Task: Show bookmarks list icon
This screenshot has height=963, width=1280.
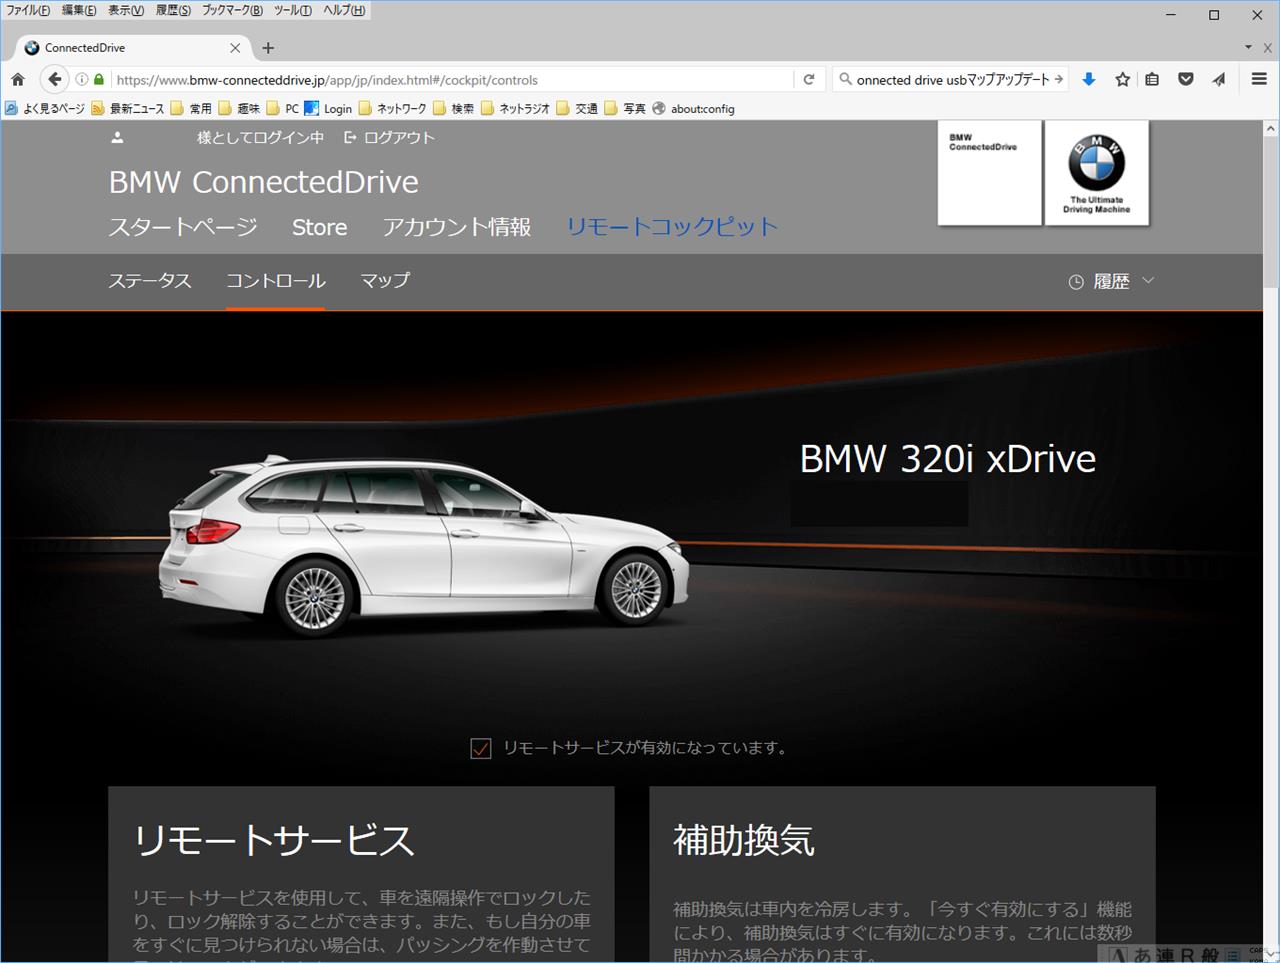Action: point(1152,79)
